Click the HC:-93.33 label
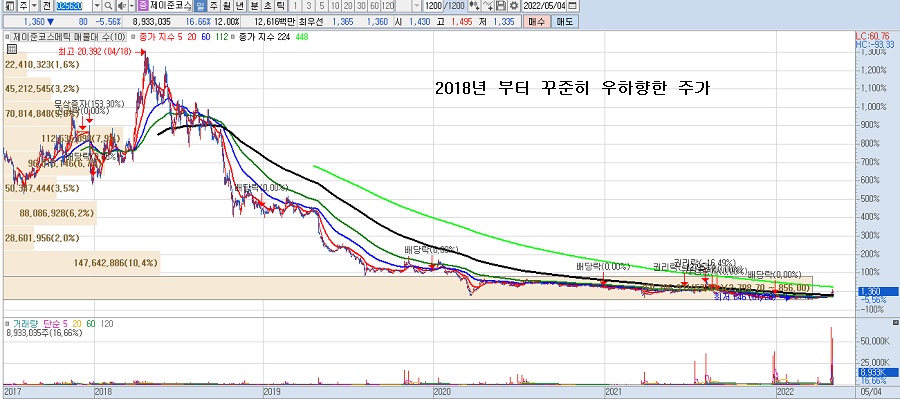Screen dimensions: 900x399 tap(874, 44)
